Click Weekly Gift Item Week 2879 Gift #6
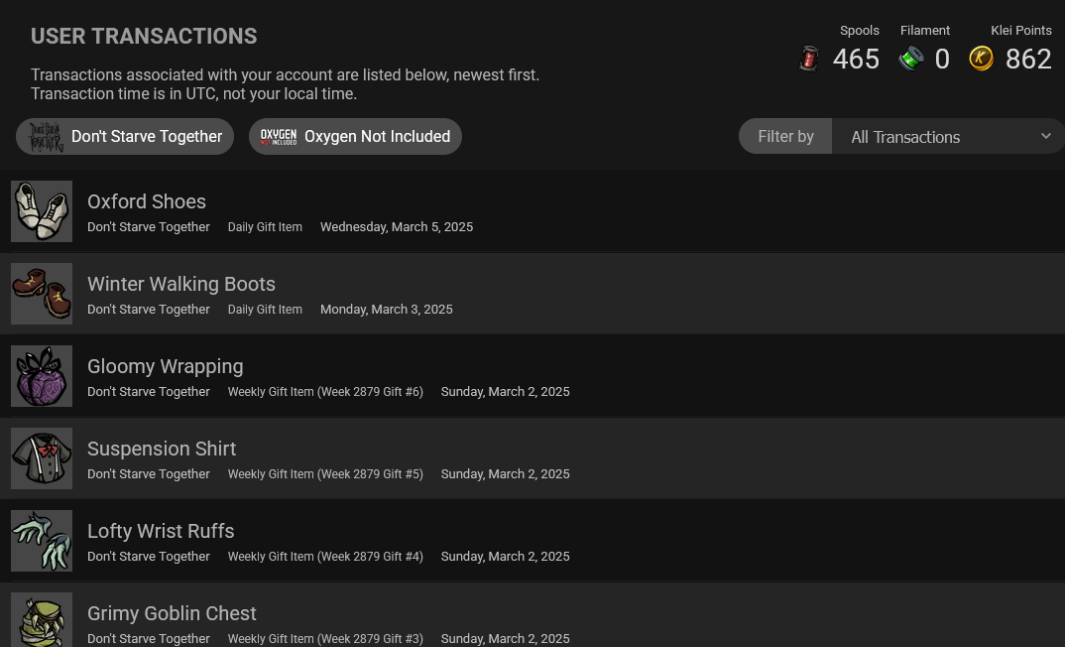 point(325,392)
